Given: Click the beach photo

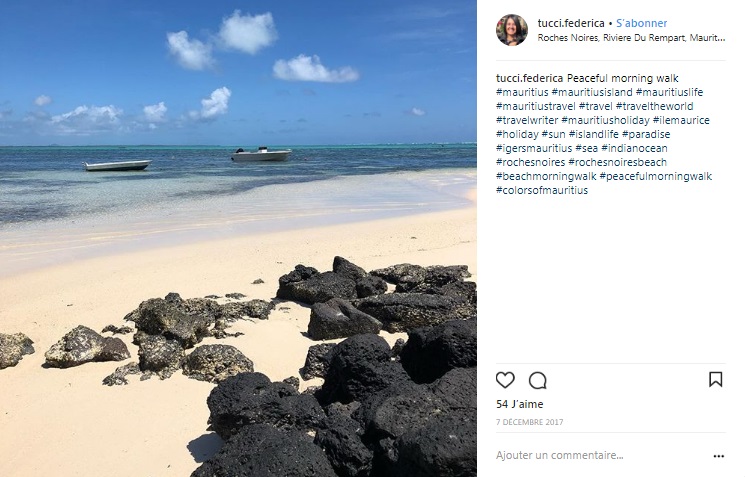Looking at the screenshot, I should tap(238, 238).
